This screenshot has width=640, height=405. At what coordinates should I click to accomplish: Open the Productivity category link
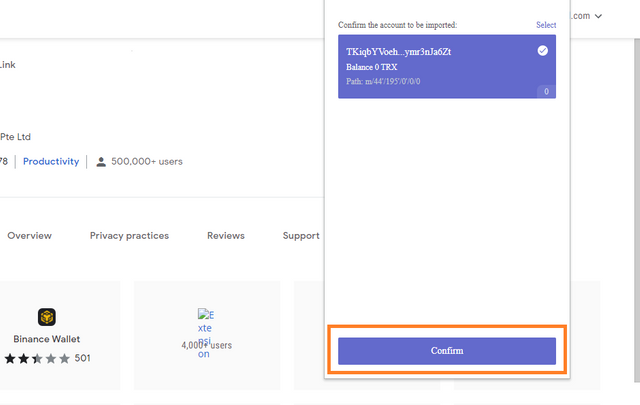51,162
